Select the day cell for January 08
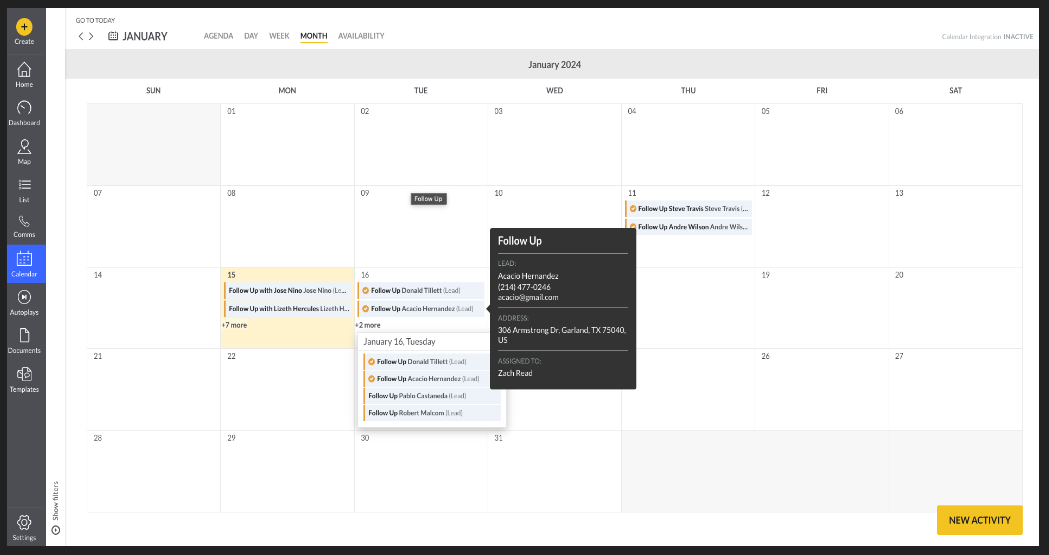Viewport: 1049px width, 555px height. pyautogui.click(x=287, y=226)
